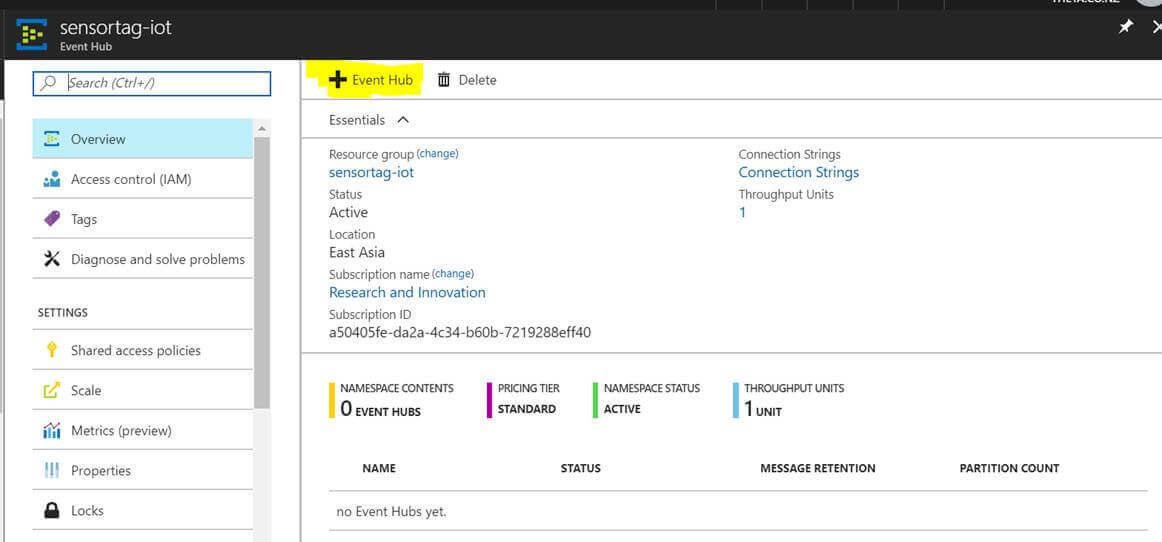Click the East Asia location text

[x=356, y=252]
